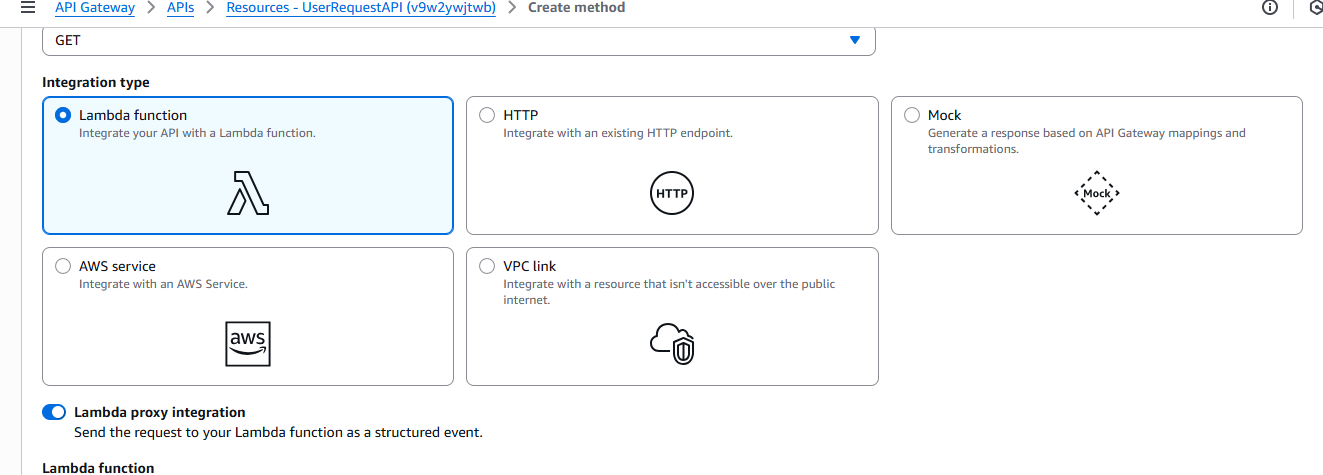Viewport: 1323px width, 475px height.
Task: Select the AWS service radio button
Action: click(63, 266)
